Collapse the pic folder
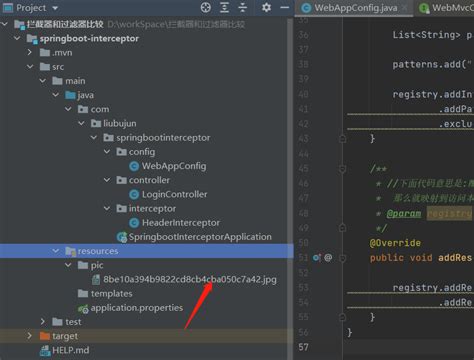 68,265
